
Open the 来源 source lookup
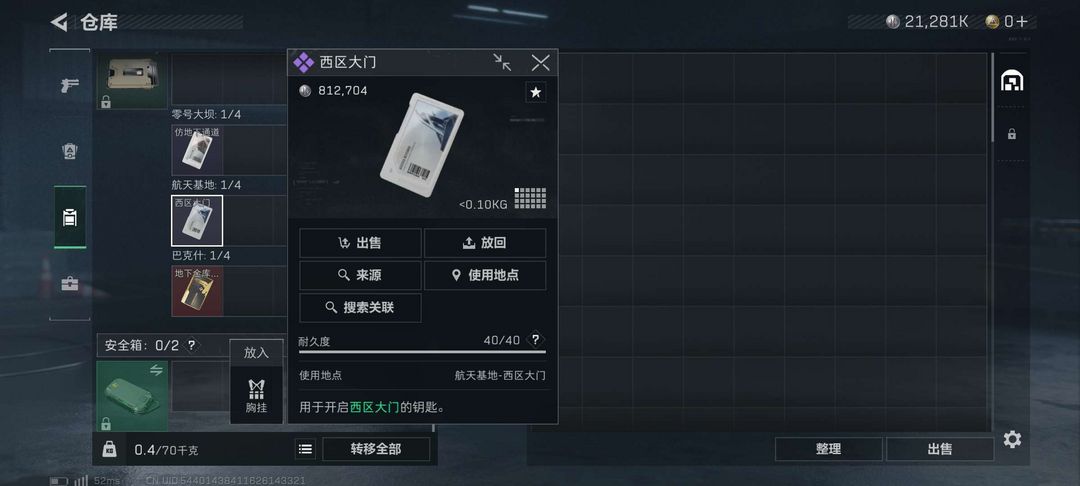[360, 275]
